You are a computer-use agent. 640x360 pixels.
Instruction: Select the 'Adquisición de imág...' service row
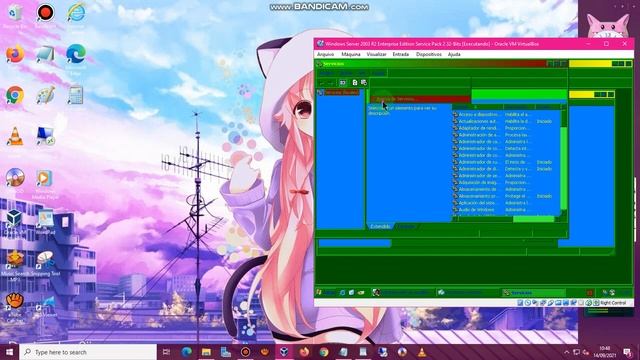(x=506, y=182)
